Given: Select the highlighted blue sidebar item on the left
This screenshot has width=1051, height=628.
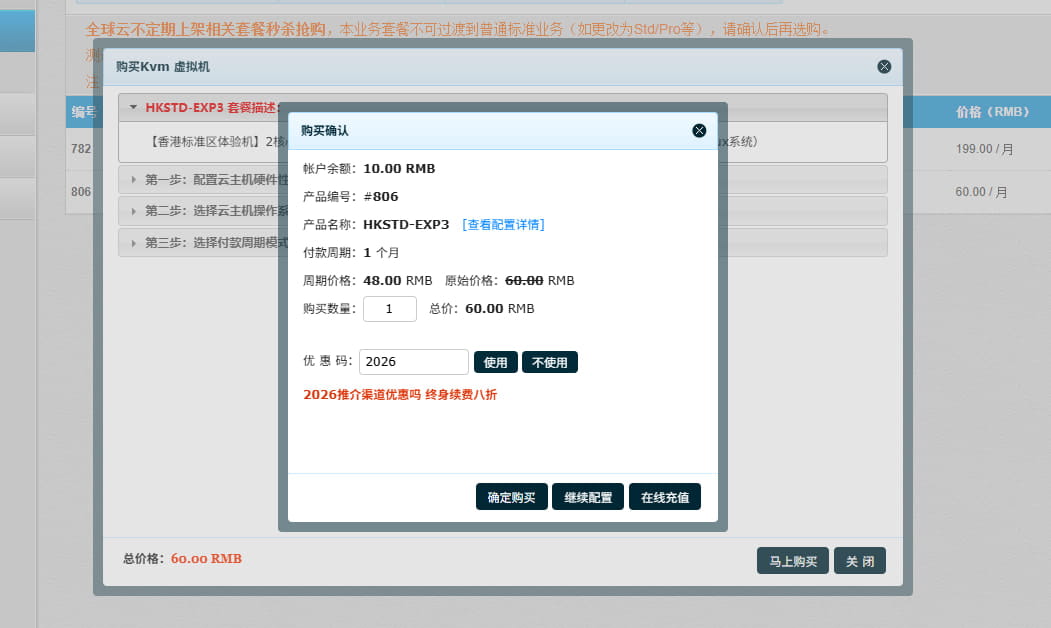Looking at the screenshot, I should 16,30.
